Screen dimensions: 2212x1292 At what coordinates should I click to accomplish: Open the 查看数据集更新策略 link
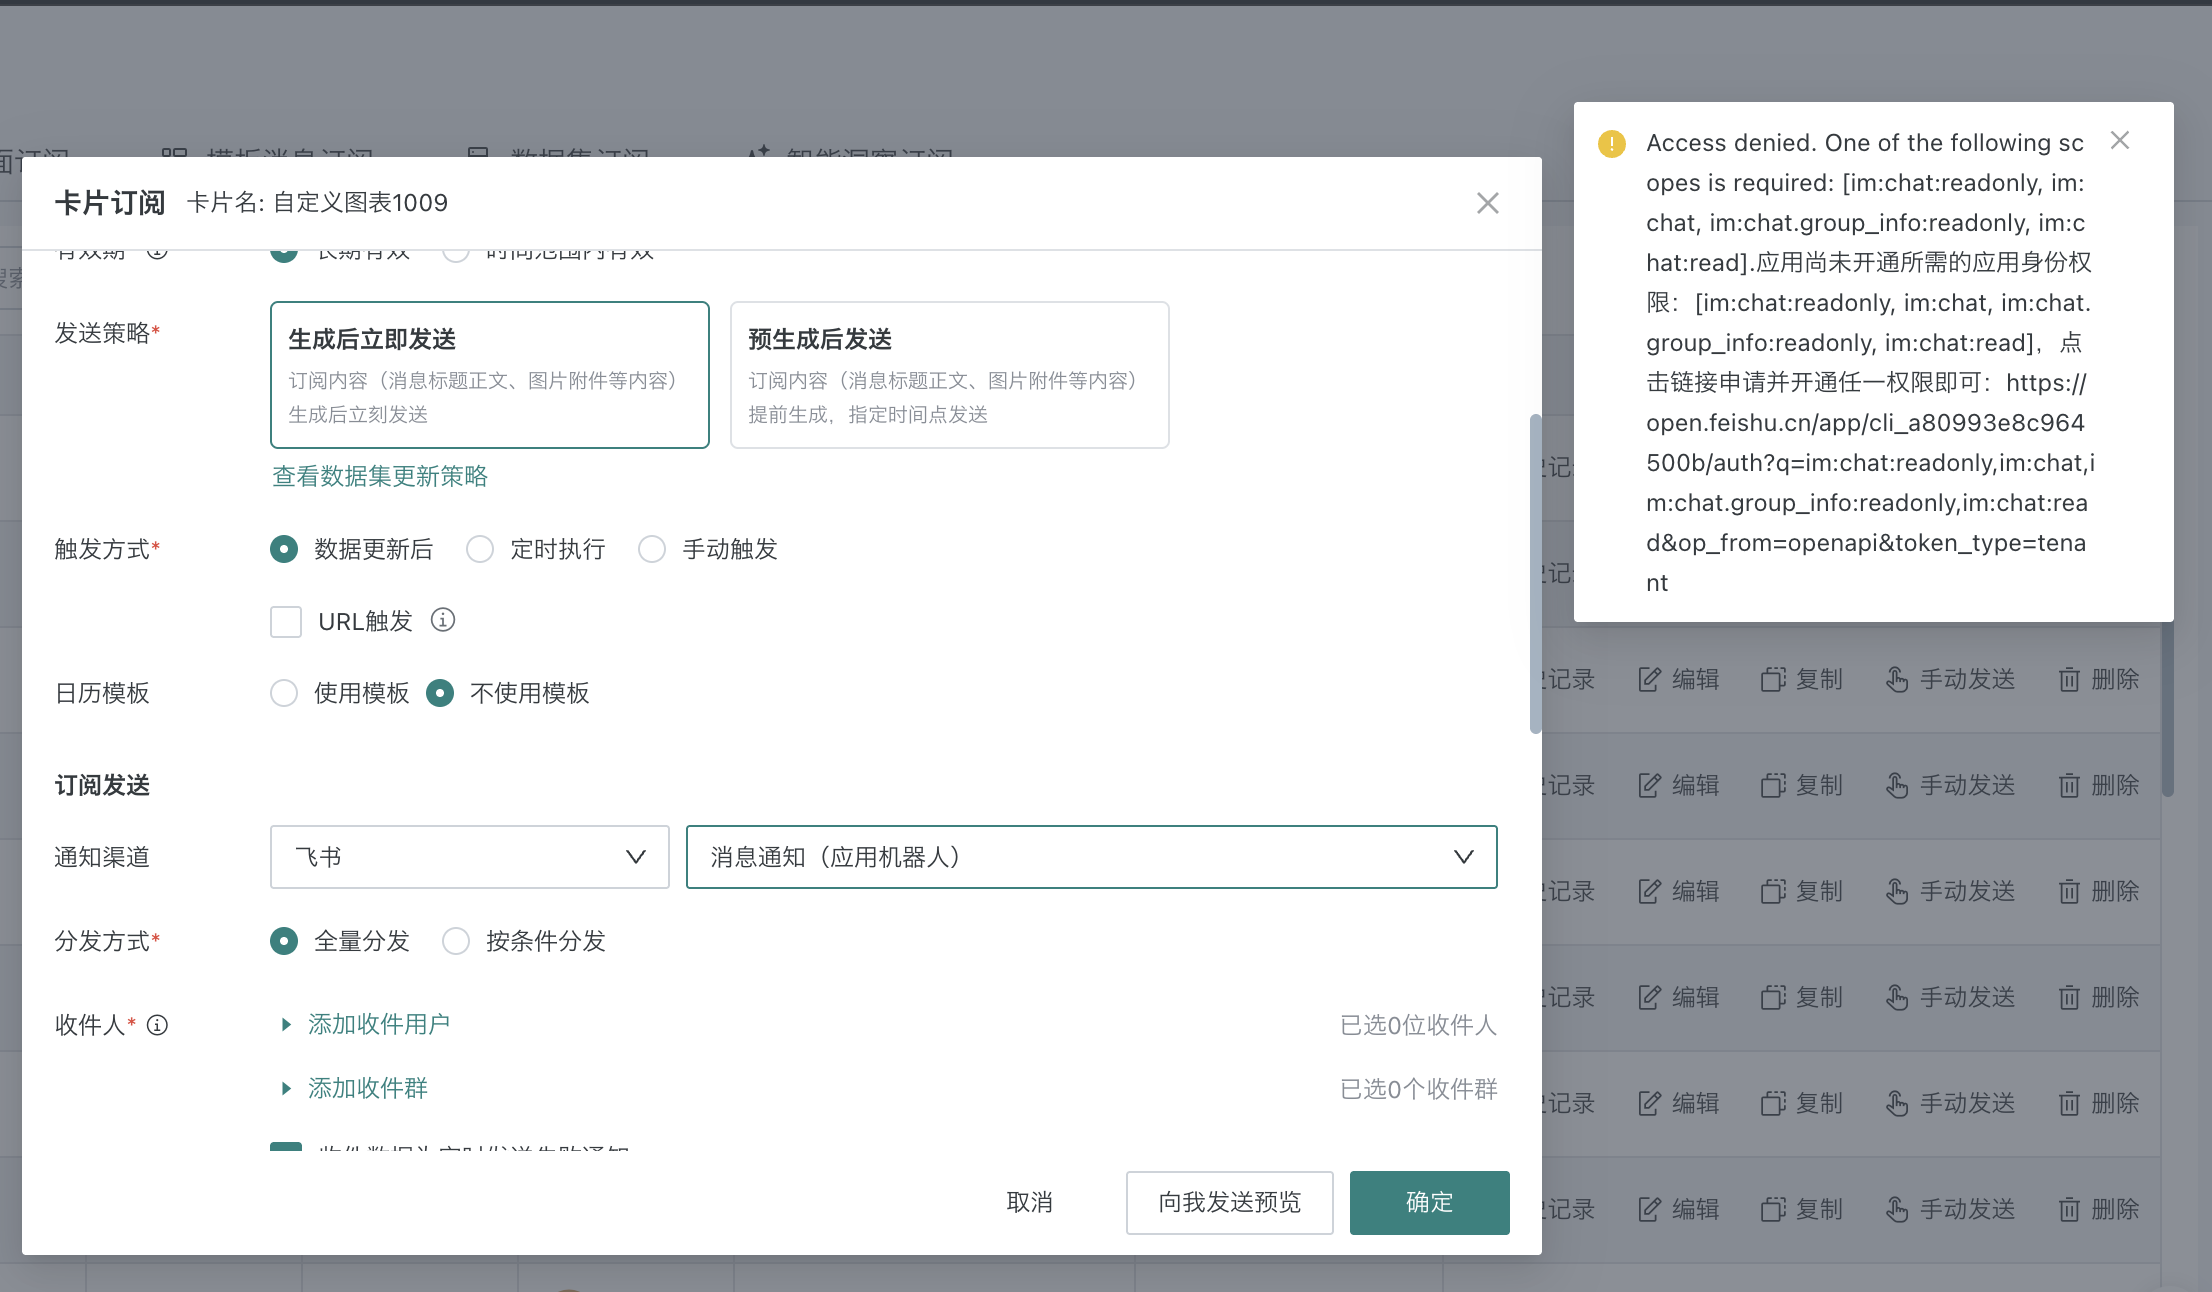coord(380,476)
